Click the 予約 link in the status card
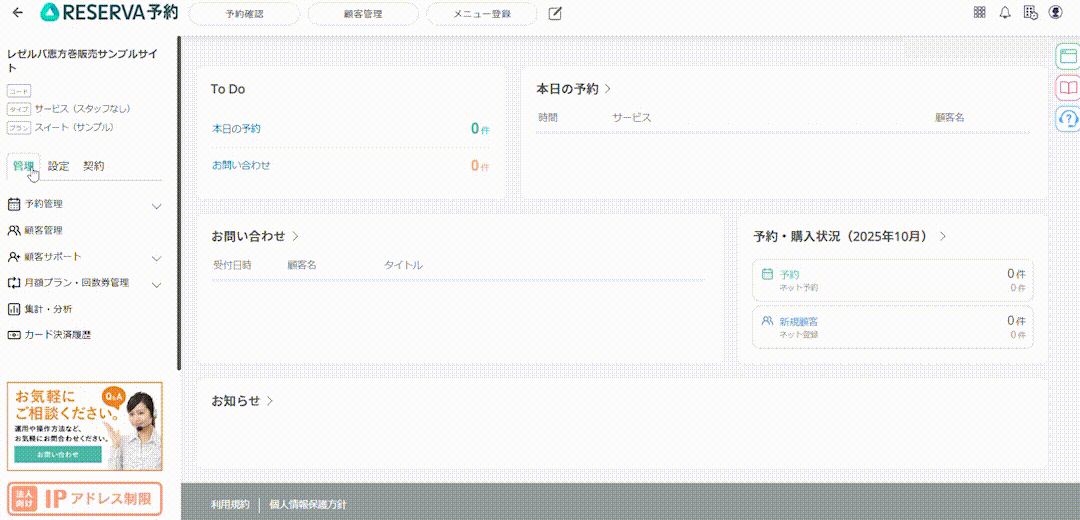This screenshot has height=520, width=1080. coord(789,273)
